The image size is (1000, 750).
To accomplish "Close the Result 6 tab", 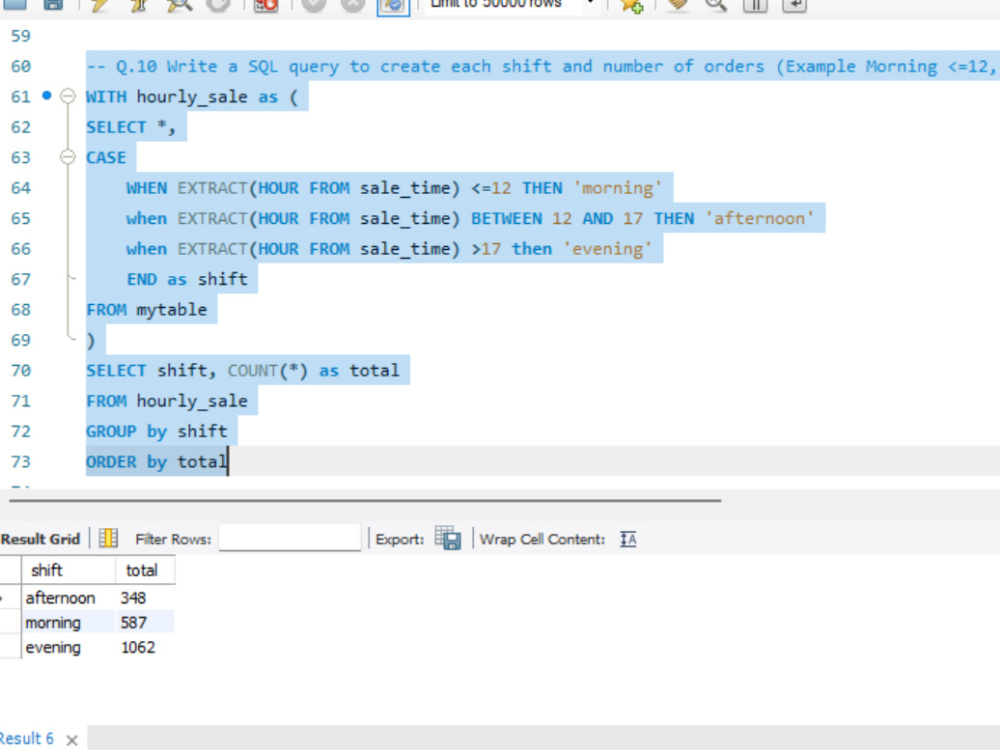I will pos(72,740).
